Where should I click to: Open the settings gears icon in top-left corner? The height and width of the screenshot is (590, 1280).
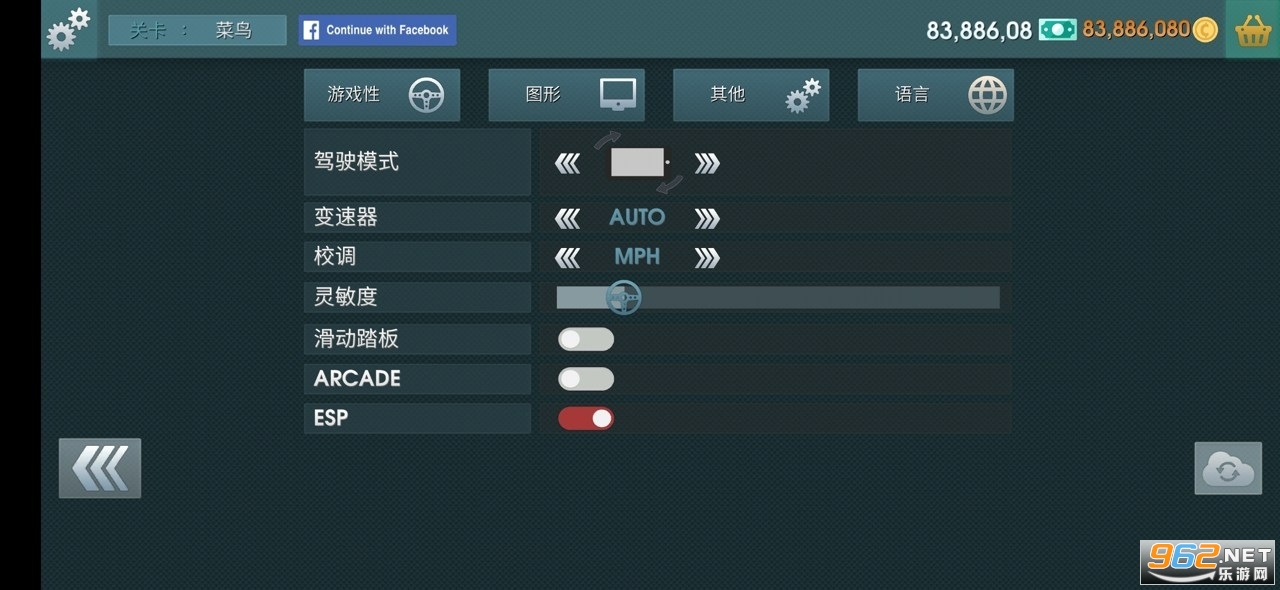pos(68,30)
